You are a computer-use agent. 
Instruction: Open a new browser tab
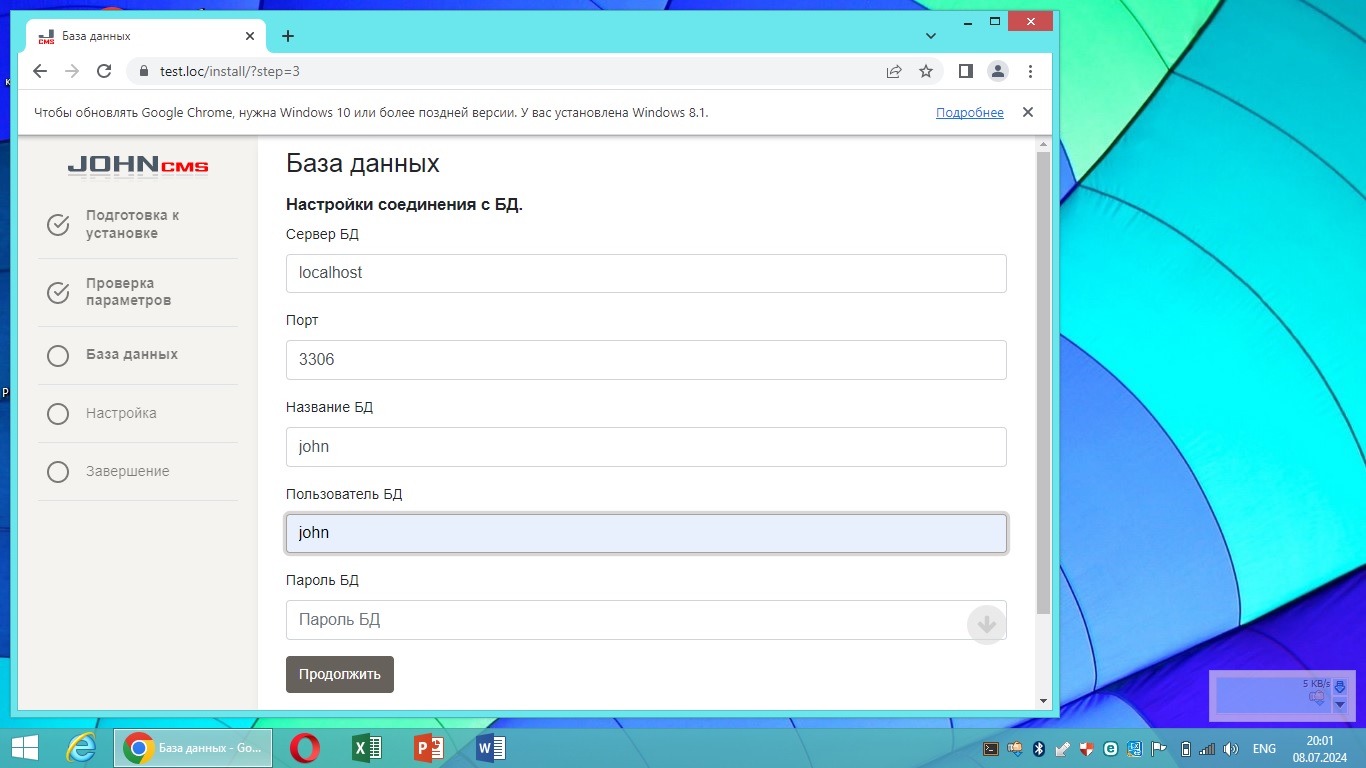[288, 36]
